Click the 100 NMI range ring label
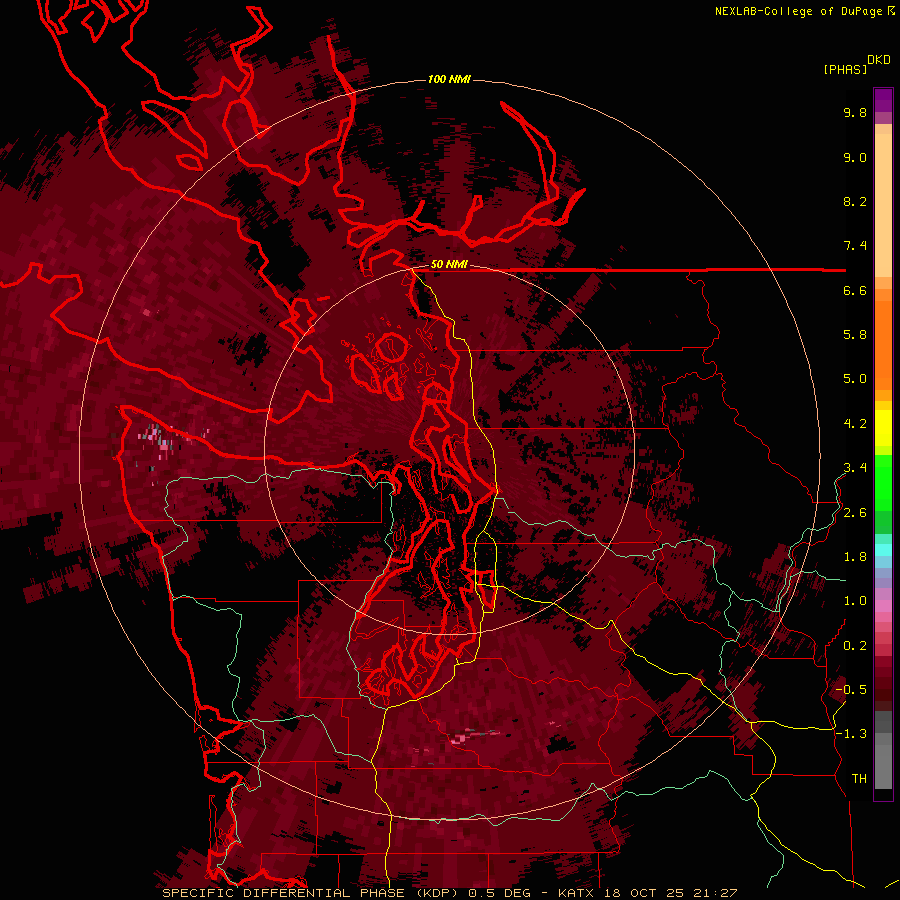This screenshot has width=900, height=900. (x=449, y=79)
